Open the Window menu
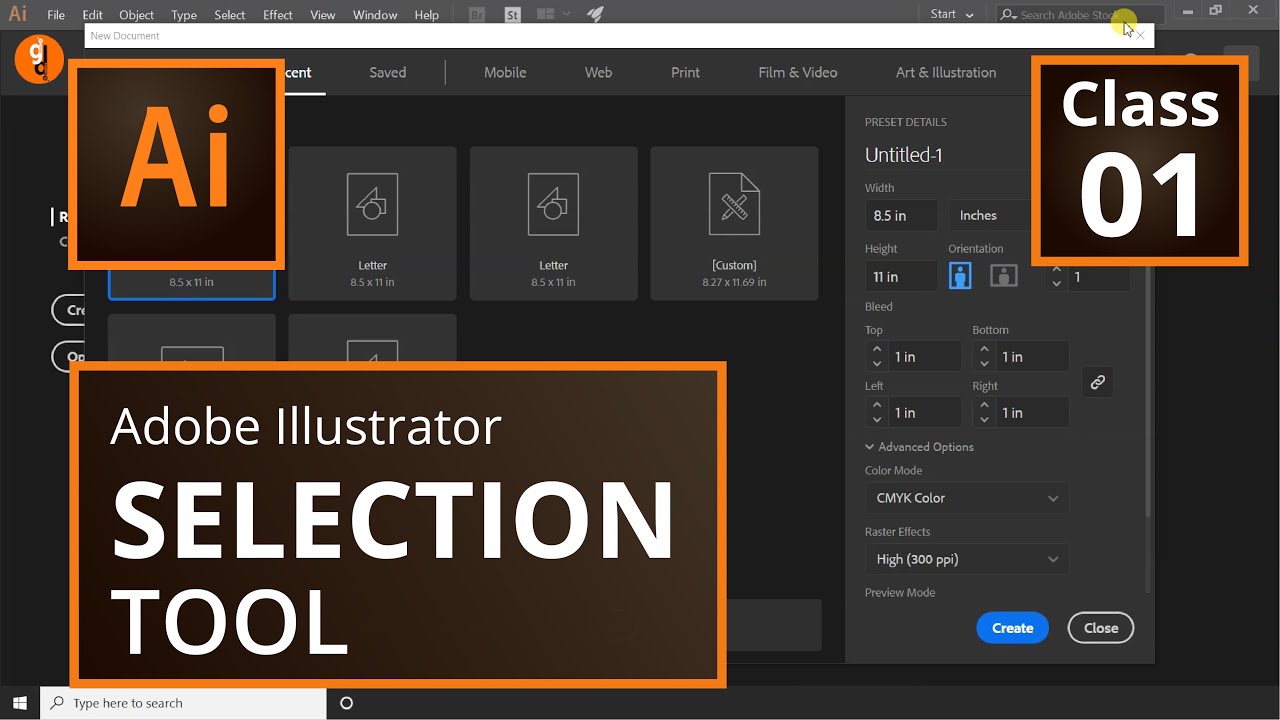Screen dimensions: 1280x720 point(375,15)
